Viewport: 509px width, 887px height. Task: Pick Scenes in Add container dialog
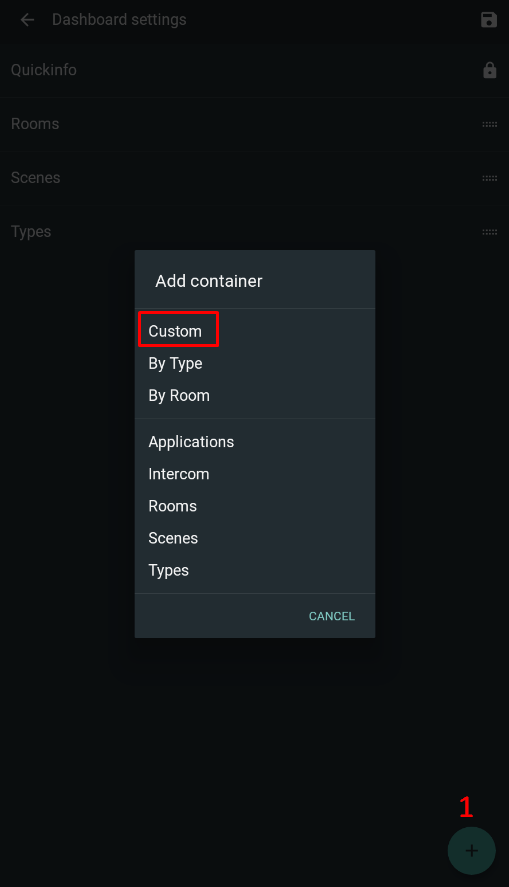pos(173,539)
